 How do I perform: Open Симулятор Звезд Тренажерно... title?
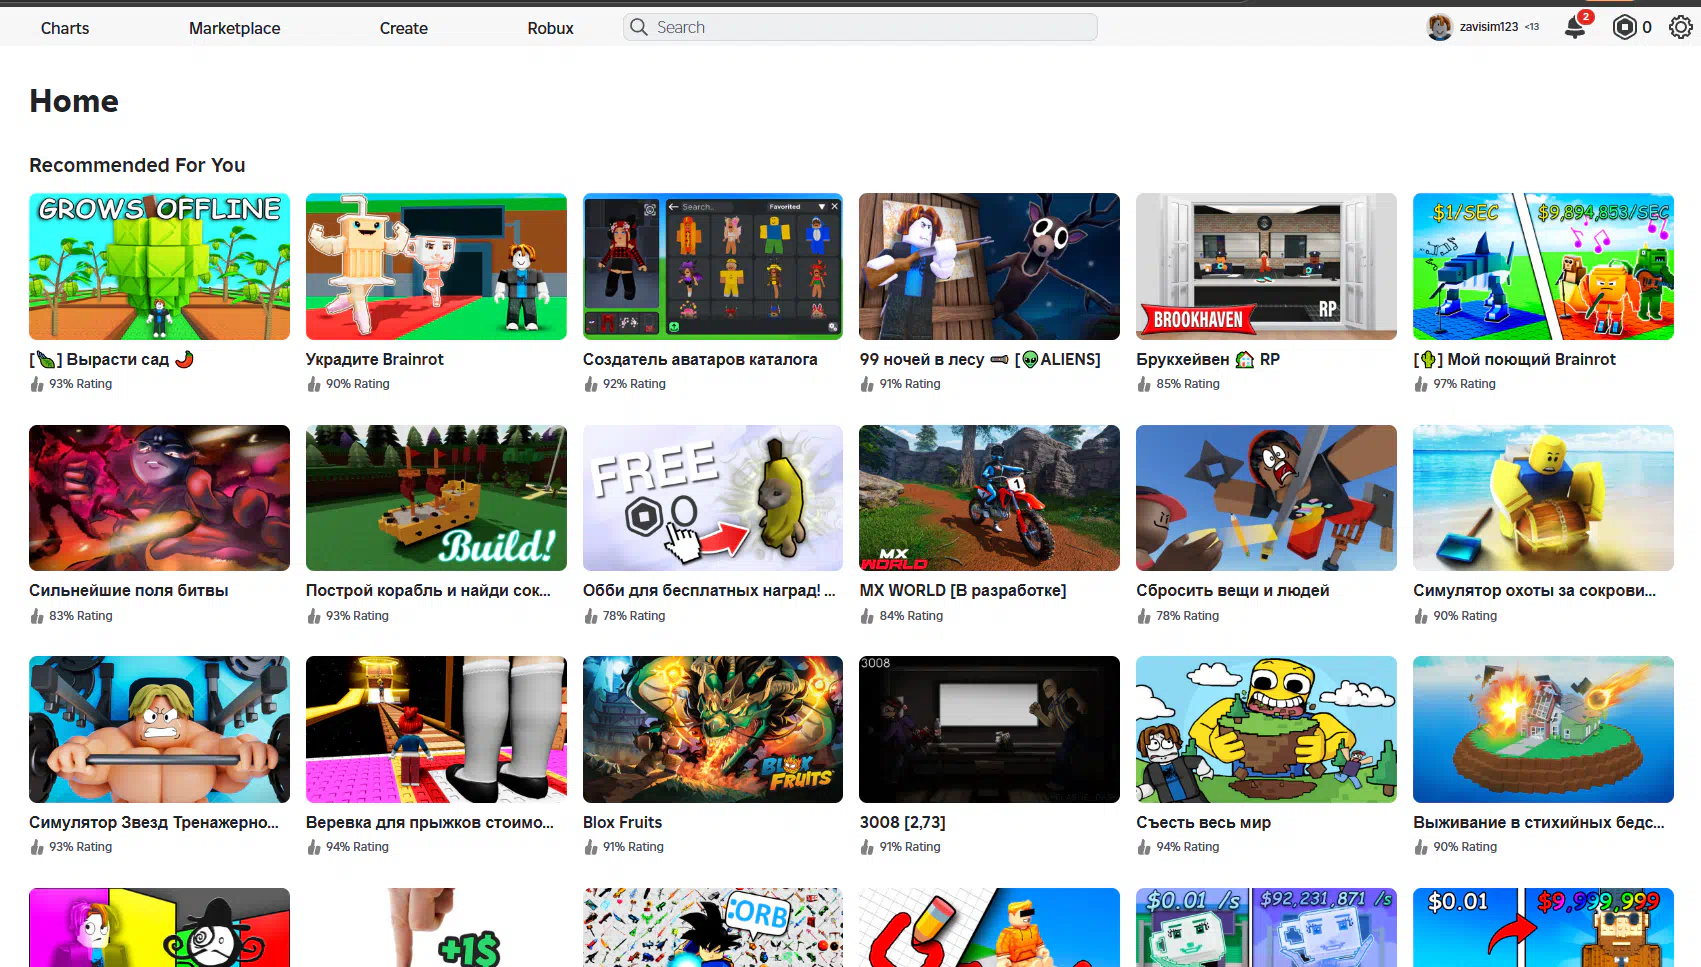(x=154, y=822)
